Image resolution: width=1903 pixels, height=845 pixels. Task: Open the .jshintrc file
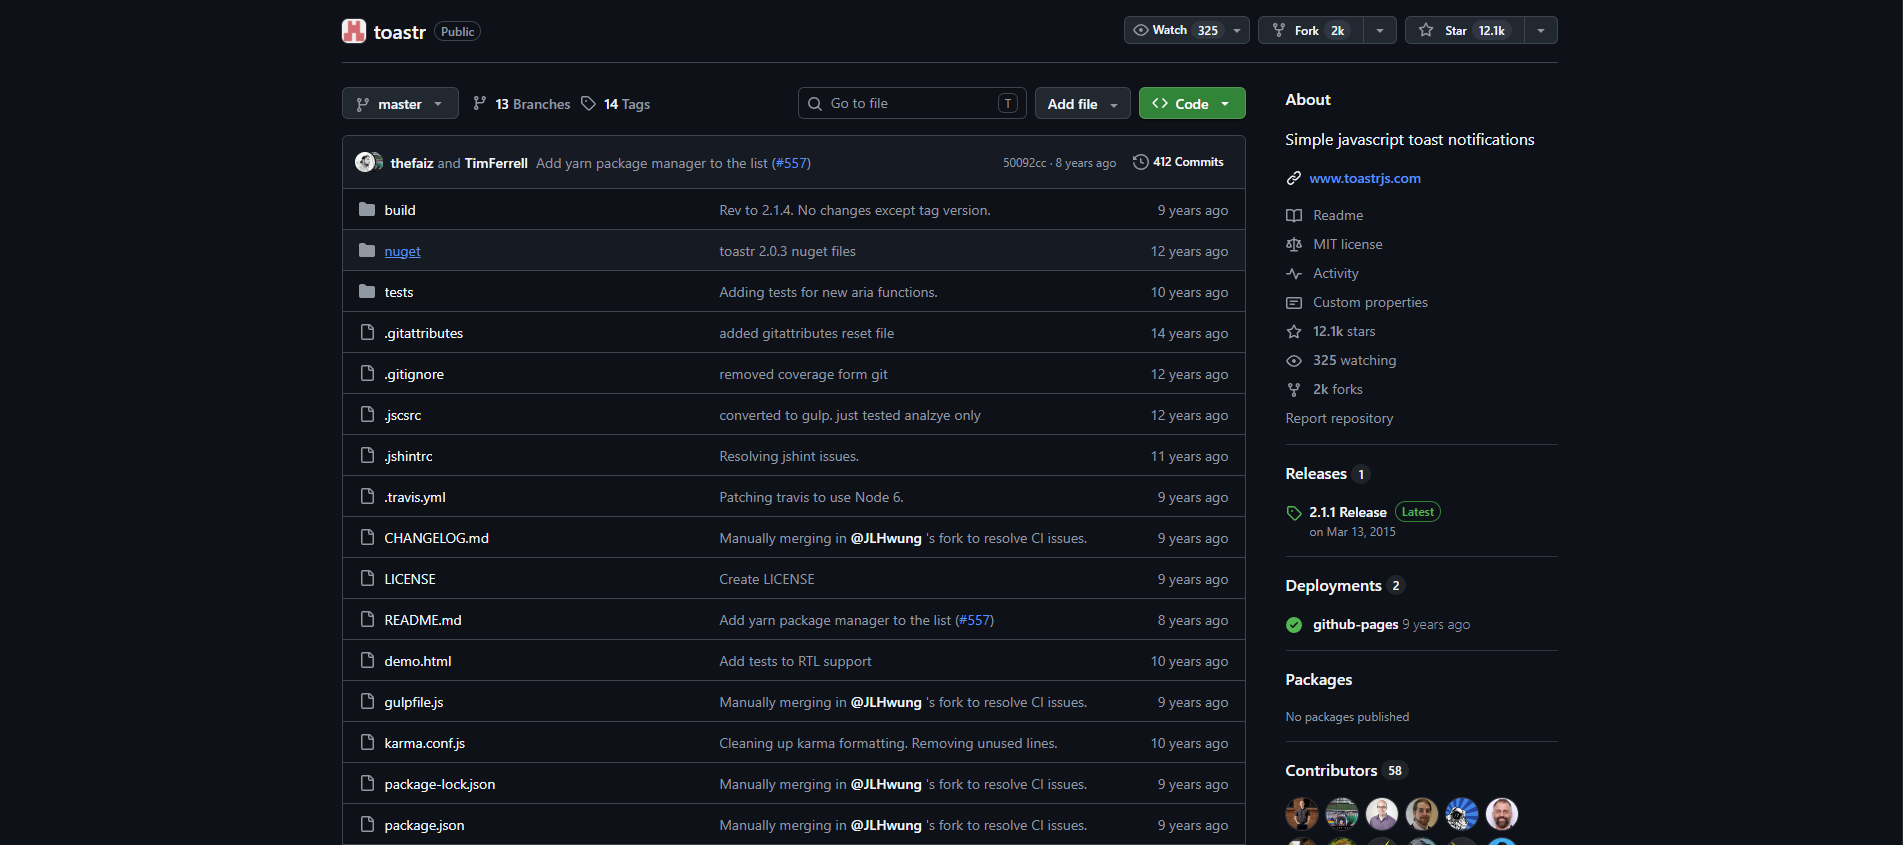click(408, 456)
